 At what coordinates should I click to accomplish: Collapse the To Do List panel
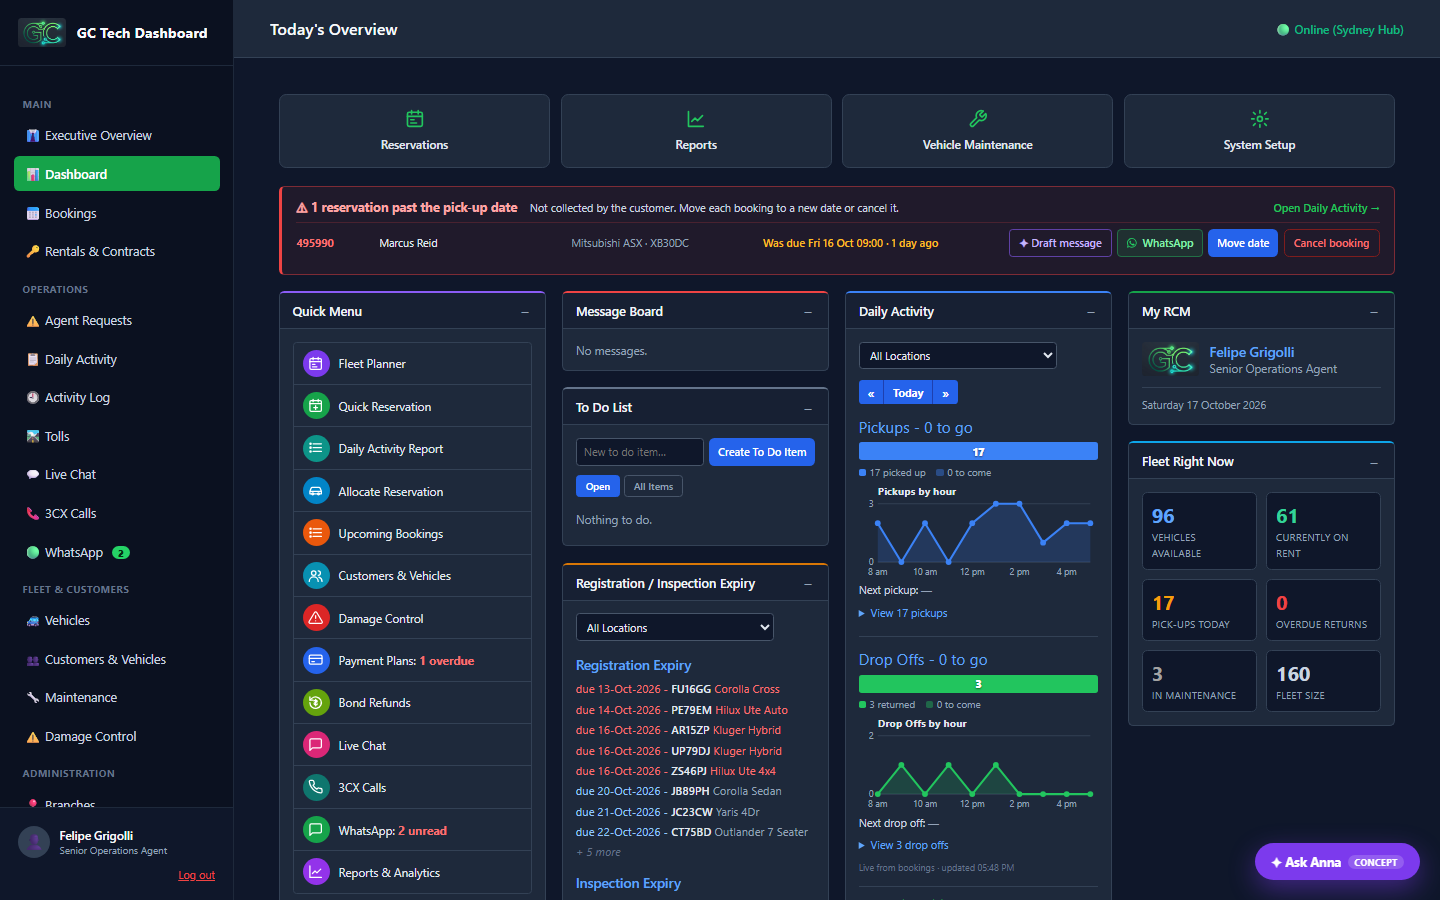point(808,408)
